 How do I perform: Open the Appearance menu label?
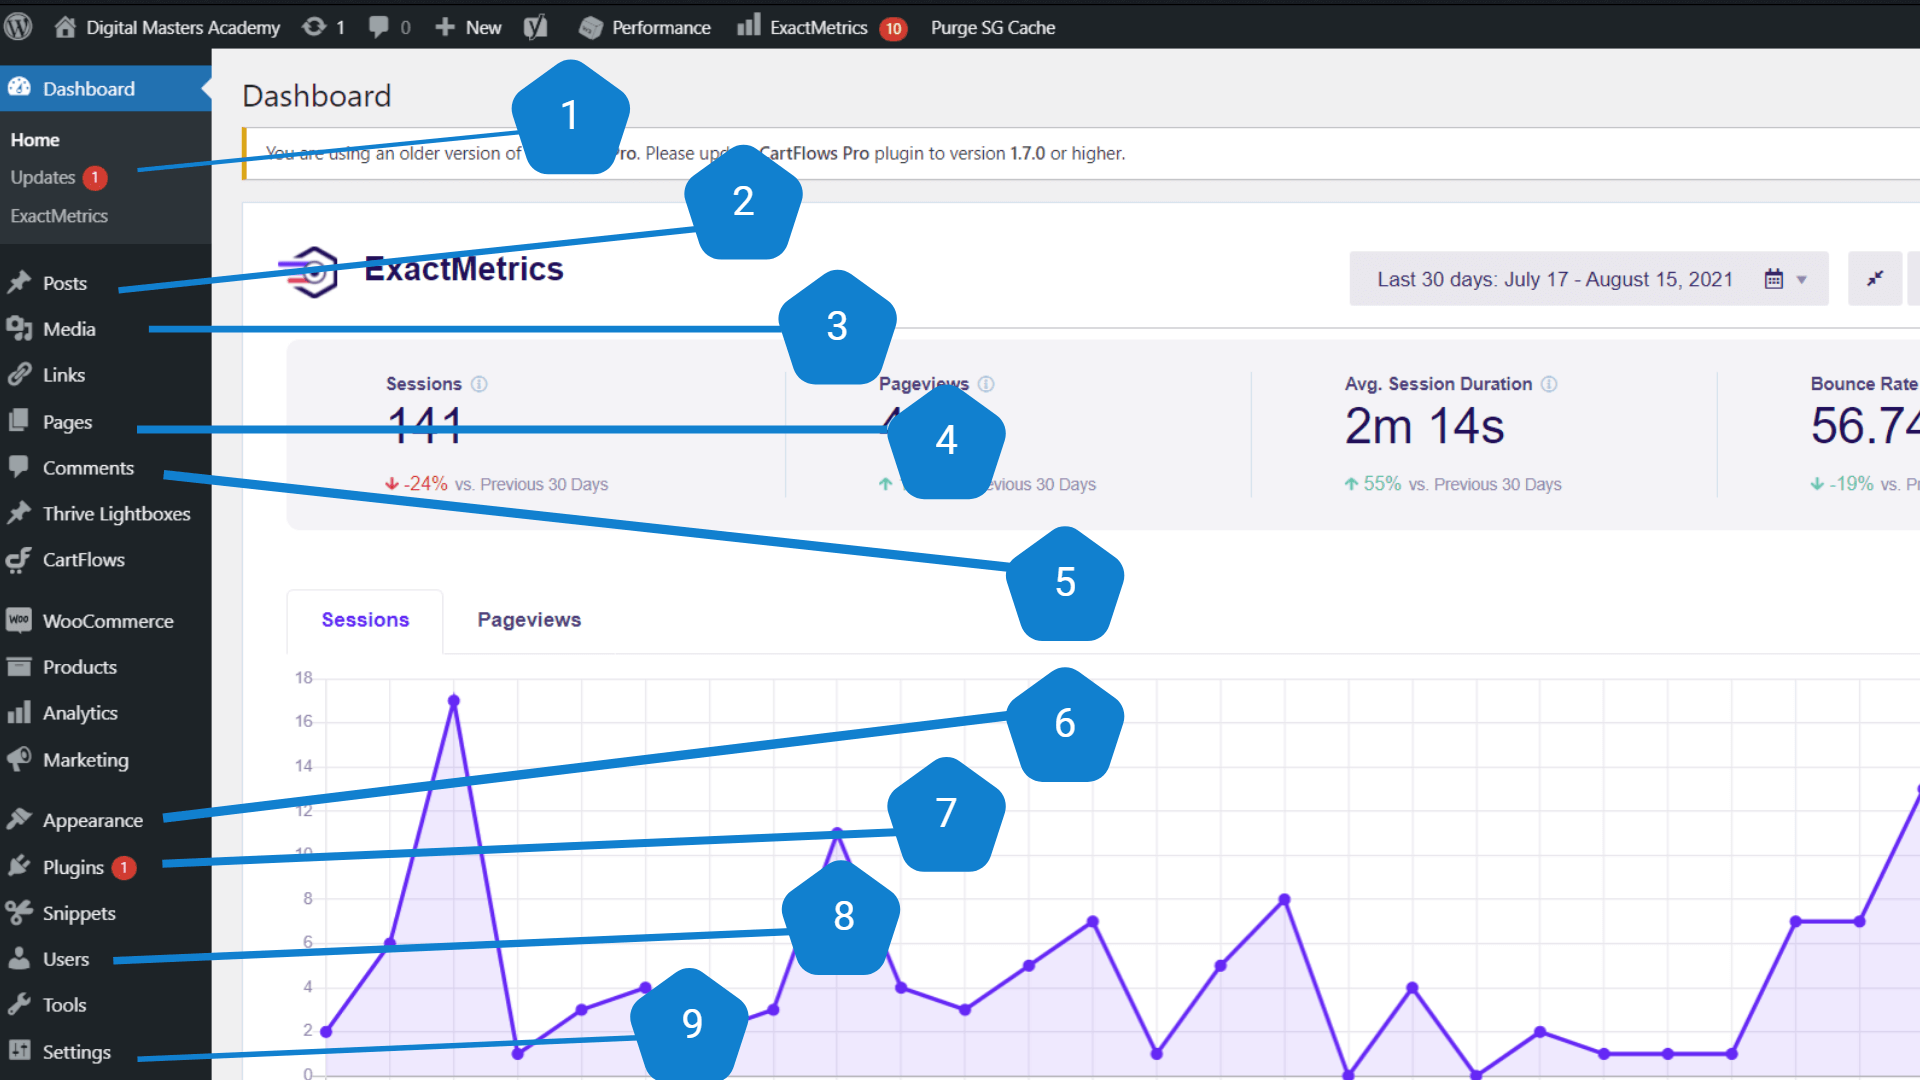click(x=93, y=820)
